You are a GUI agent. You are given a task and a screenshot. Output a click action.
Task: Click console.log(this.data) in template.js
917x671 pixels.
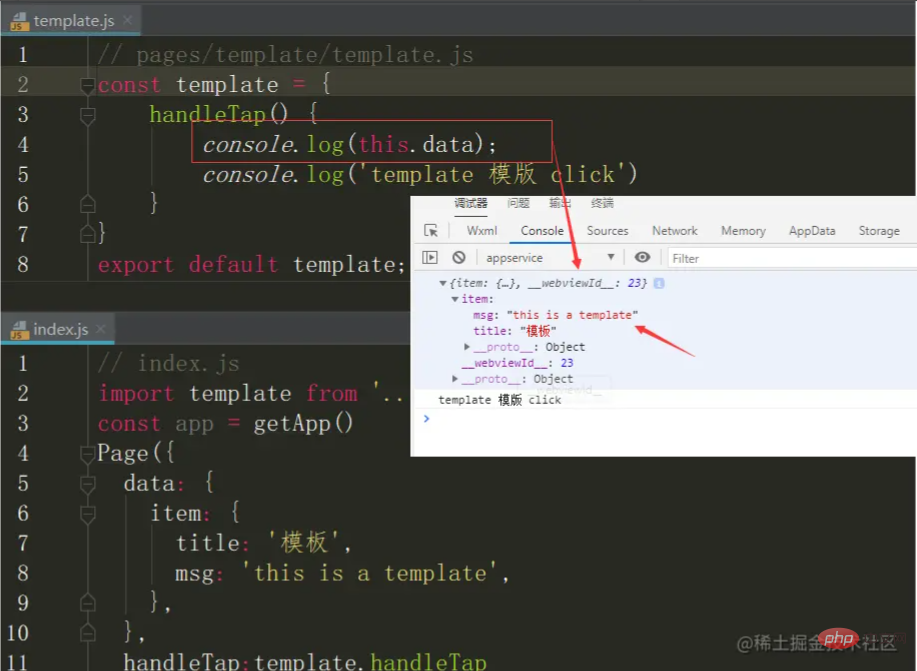click(x=349, y=144)
